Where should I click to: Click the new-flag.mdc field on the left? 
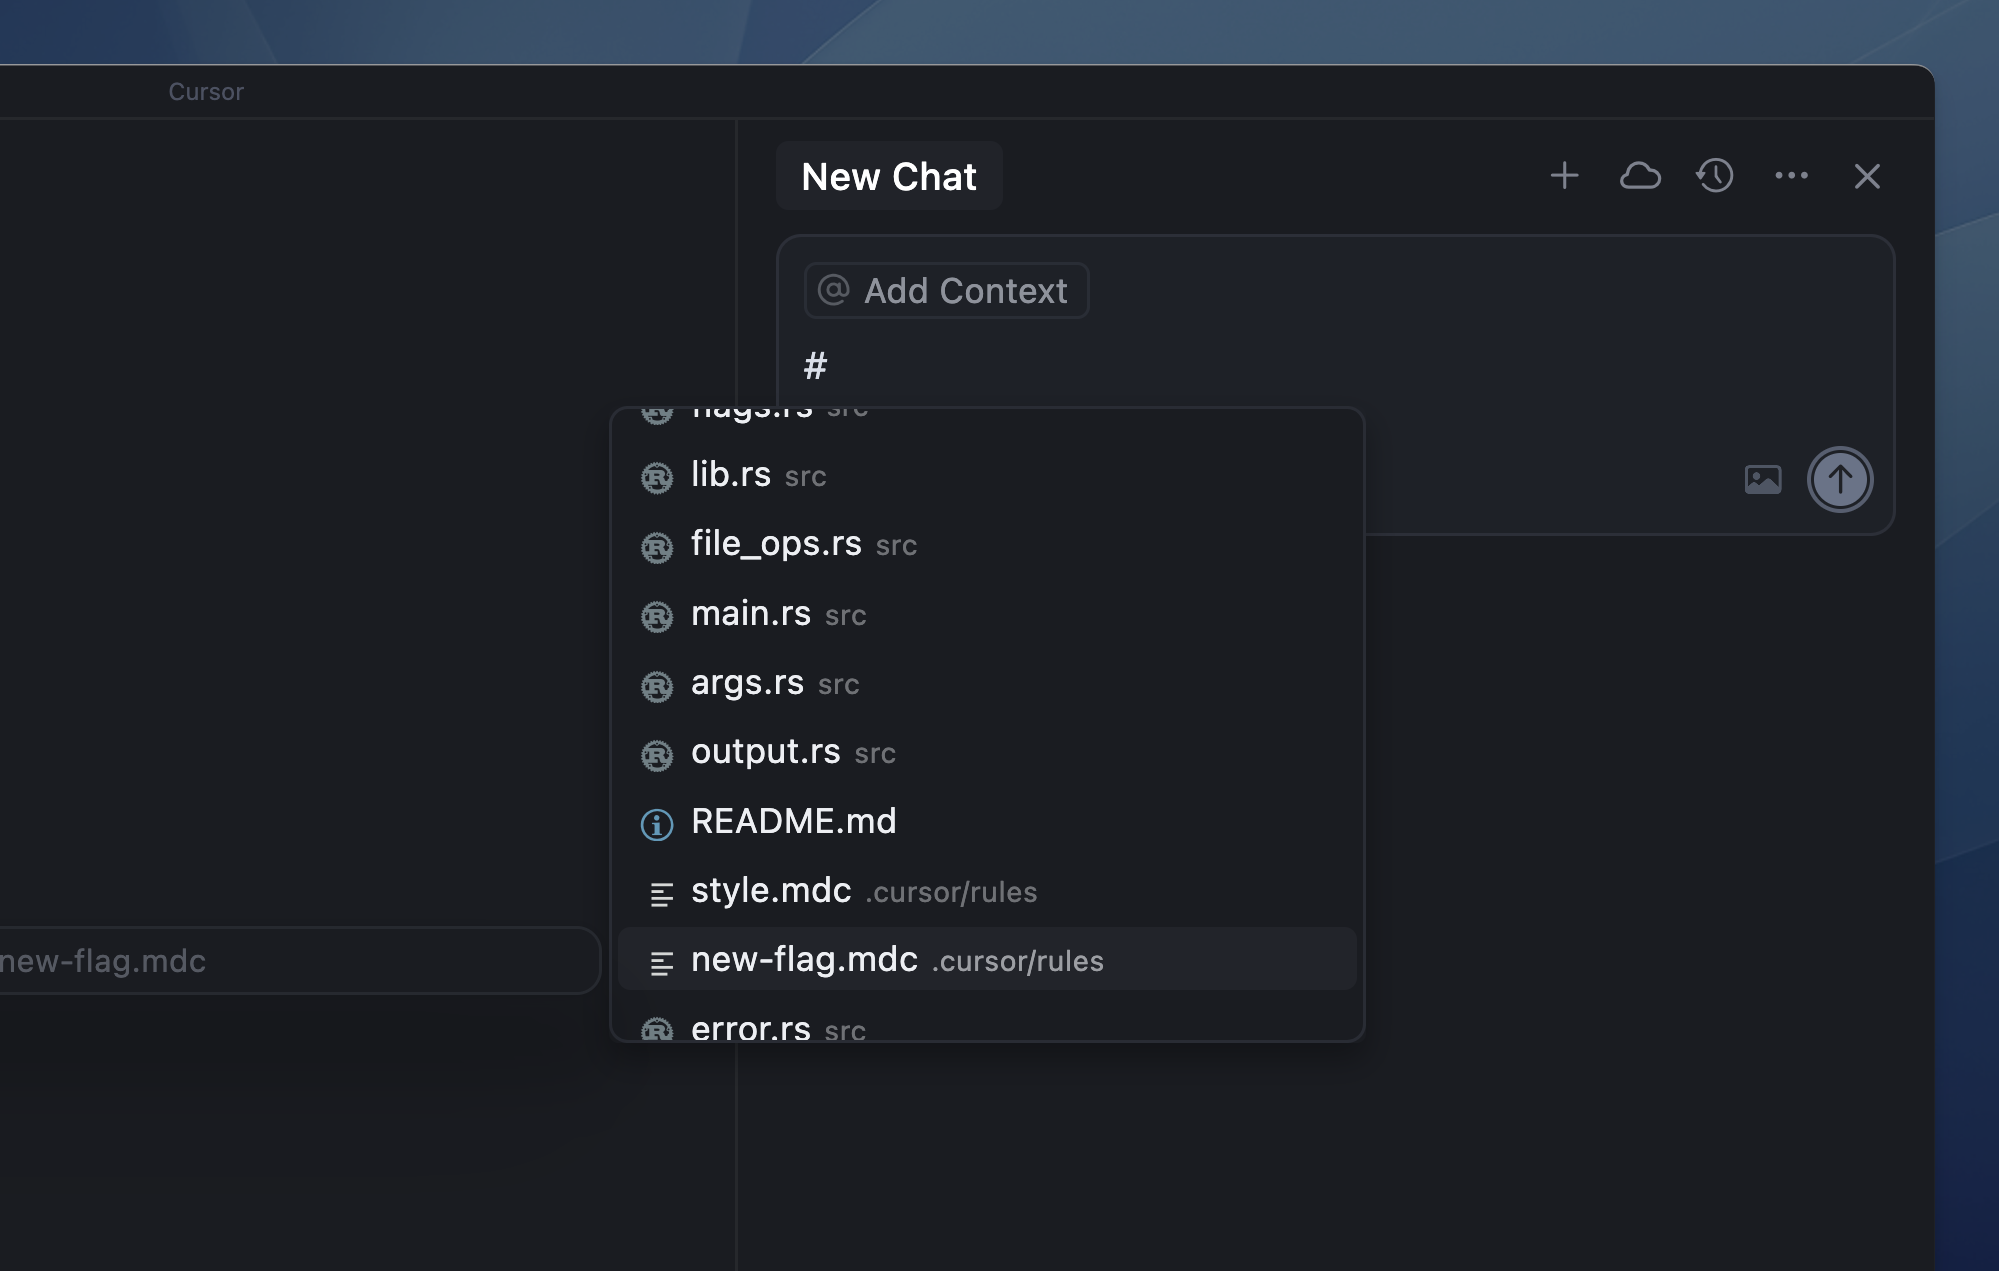pyautogui.click(x=300, y=961)
